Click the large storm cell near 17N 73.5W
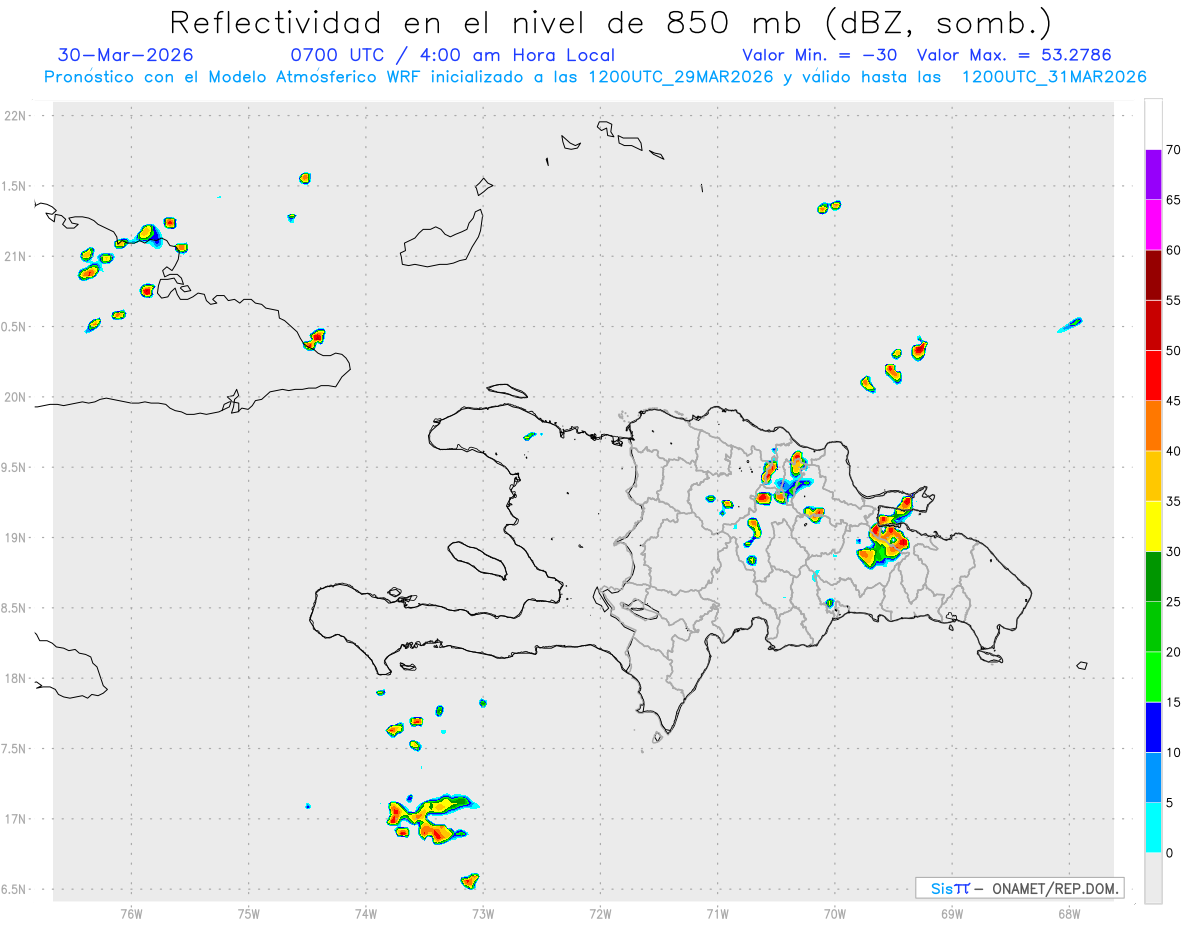This screenshot has height=927, width=1200. [x=430, y=817]
